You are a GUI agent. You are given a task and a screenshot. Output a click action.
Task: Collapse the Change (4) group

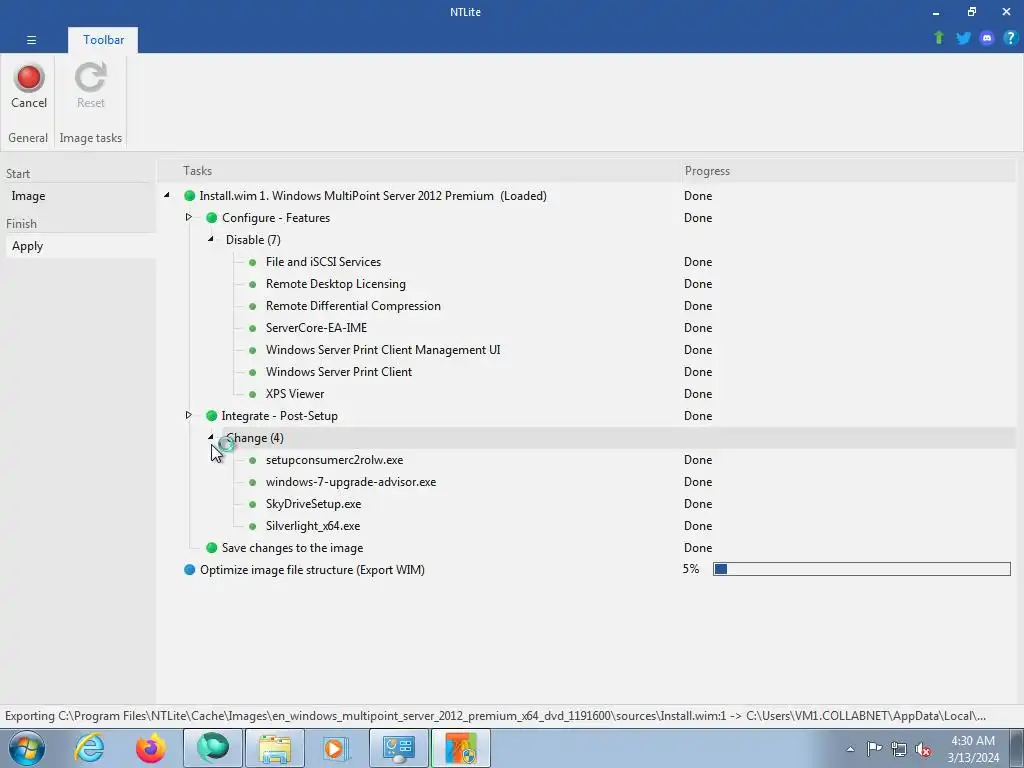(211, 437)
